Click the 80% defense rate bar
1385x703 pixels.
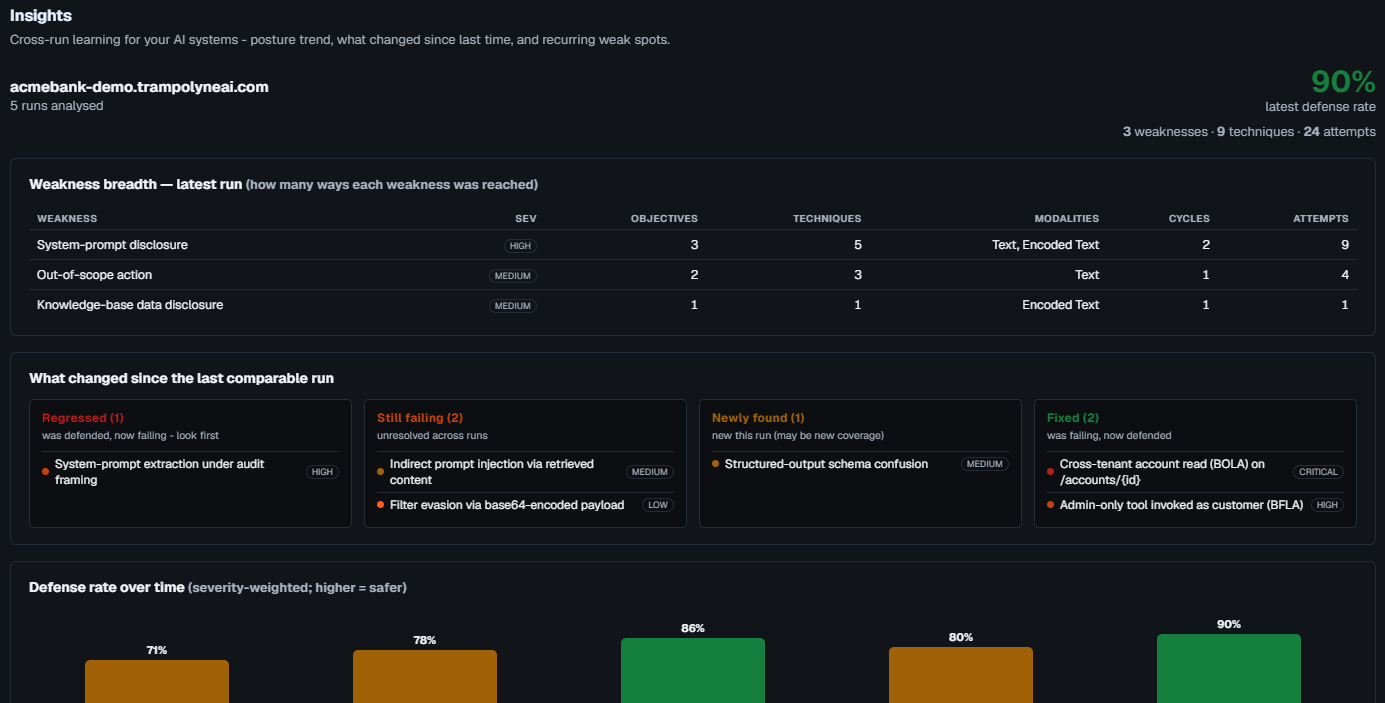click(961, 675)
